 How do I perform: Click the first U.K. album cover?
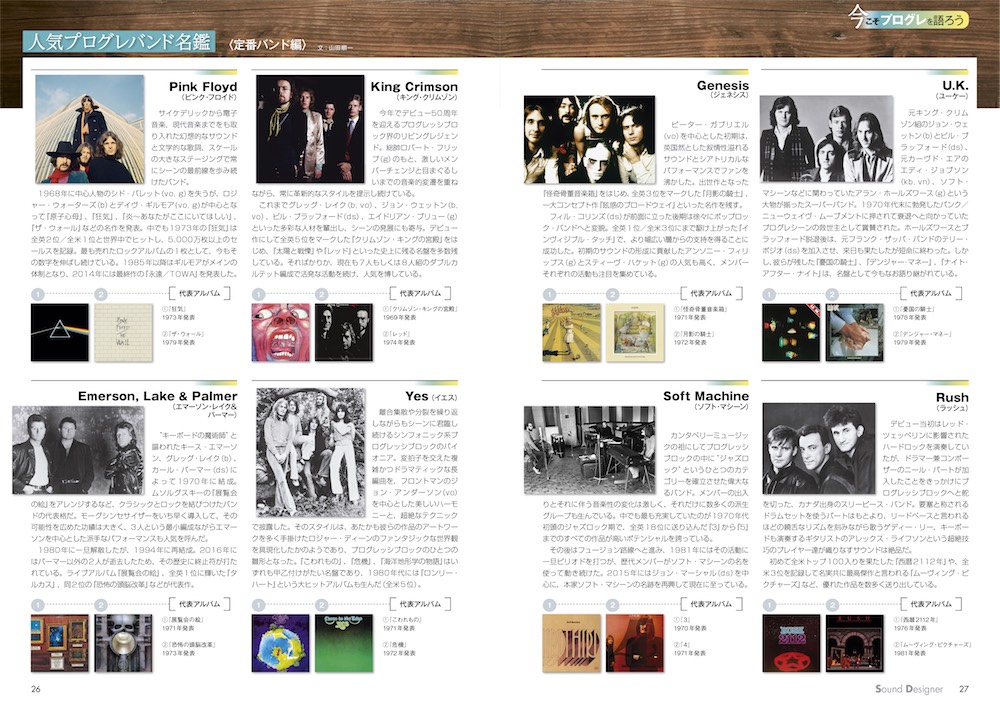tap(791, 333)
